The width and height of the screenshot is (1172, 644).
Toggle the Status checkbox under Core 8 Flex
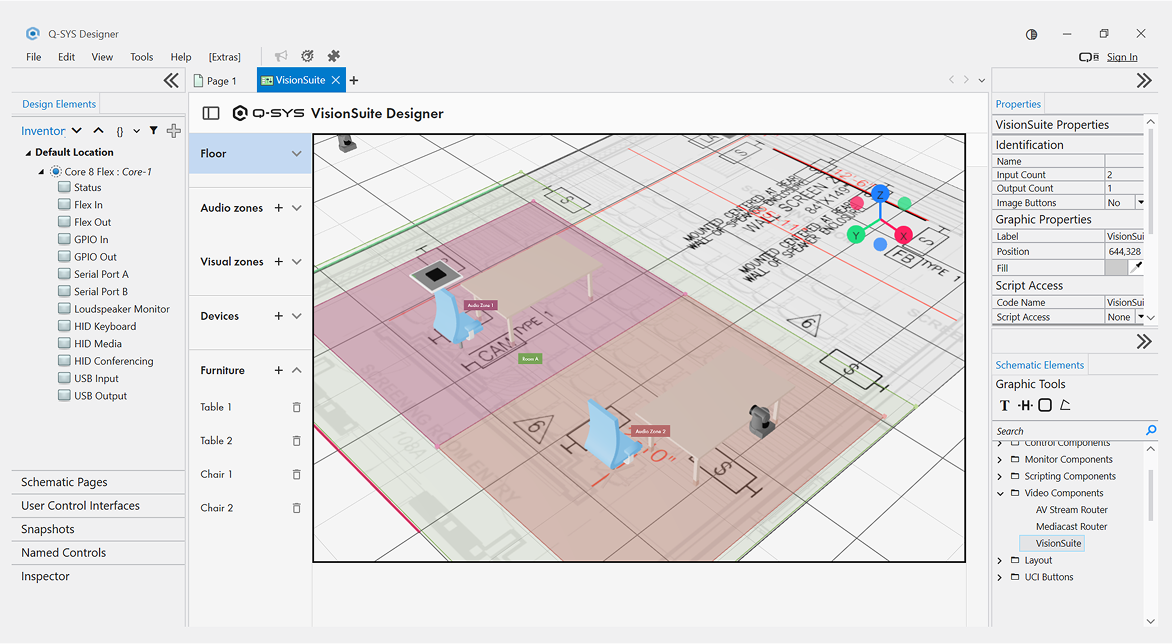64,187
